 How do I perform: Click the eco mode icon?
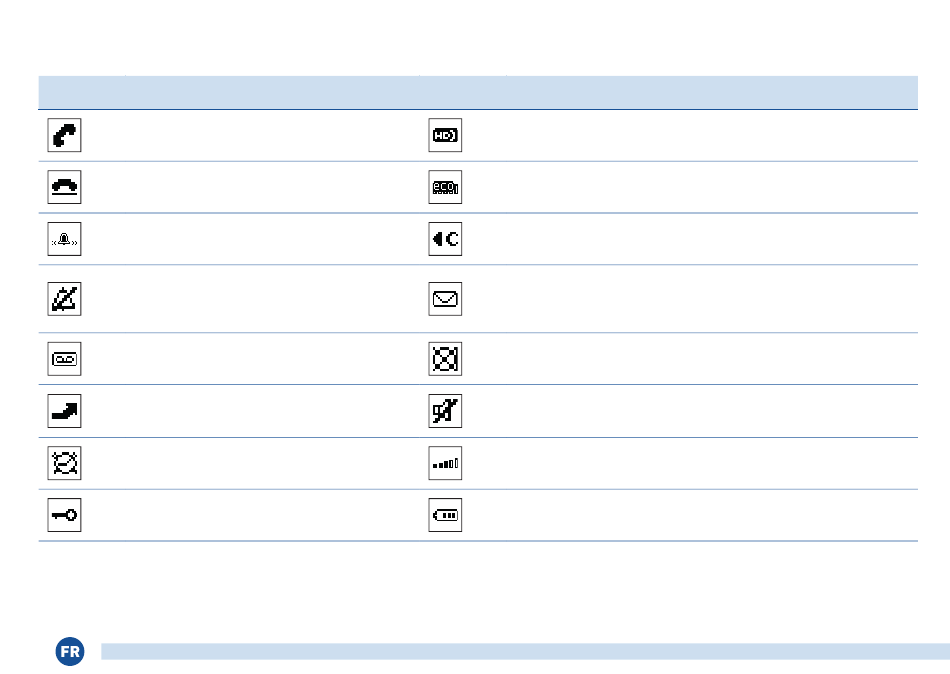pyautogui.click(x=445, y=187)
